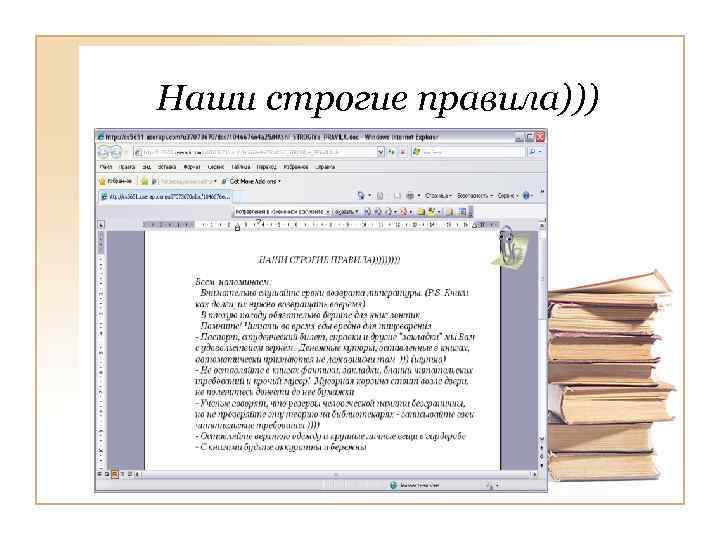720x540 pixels.
Task: Click the horizontal scrollbar under the document
Action: point(336,474)
